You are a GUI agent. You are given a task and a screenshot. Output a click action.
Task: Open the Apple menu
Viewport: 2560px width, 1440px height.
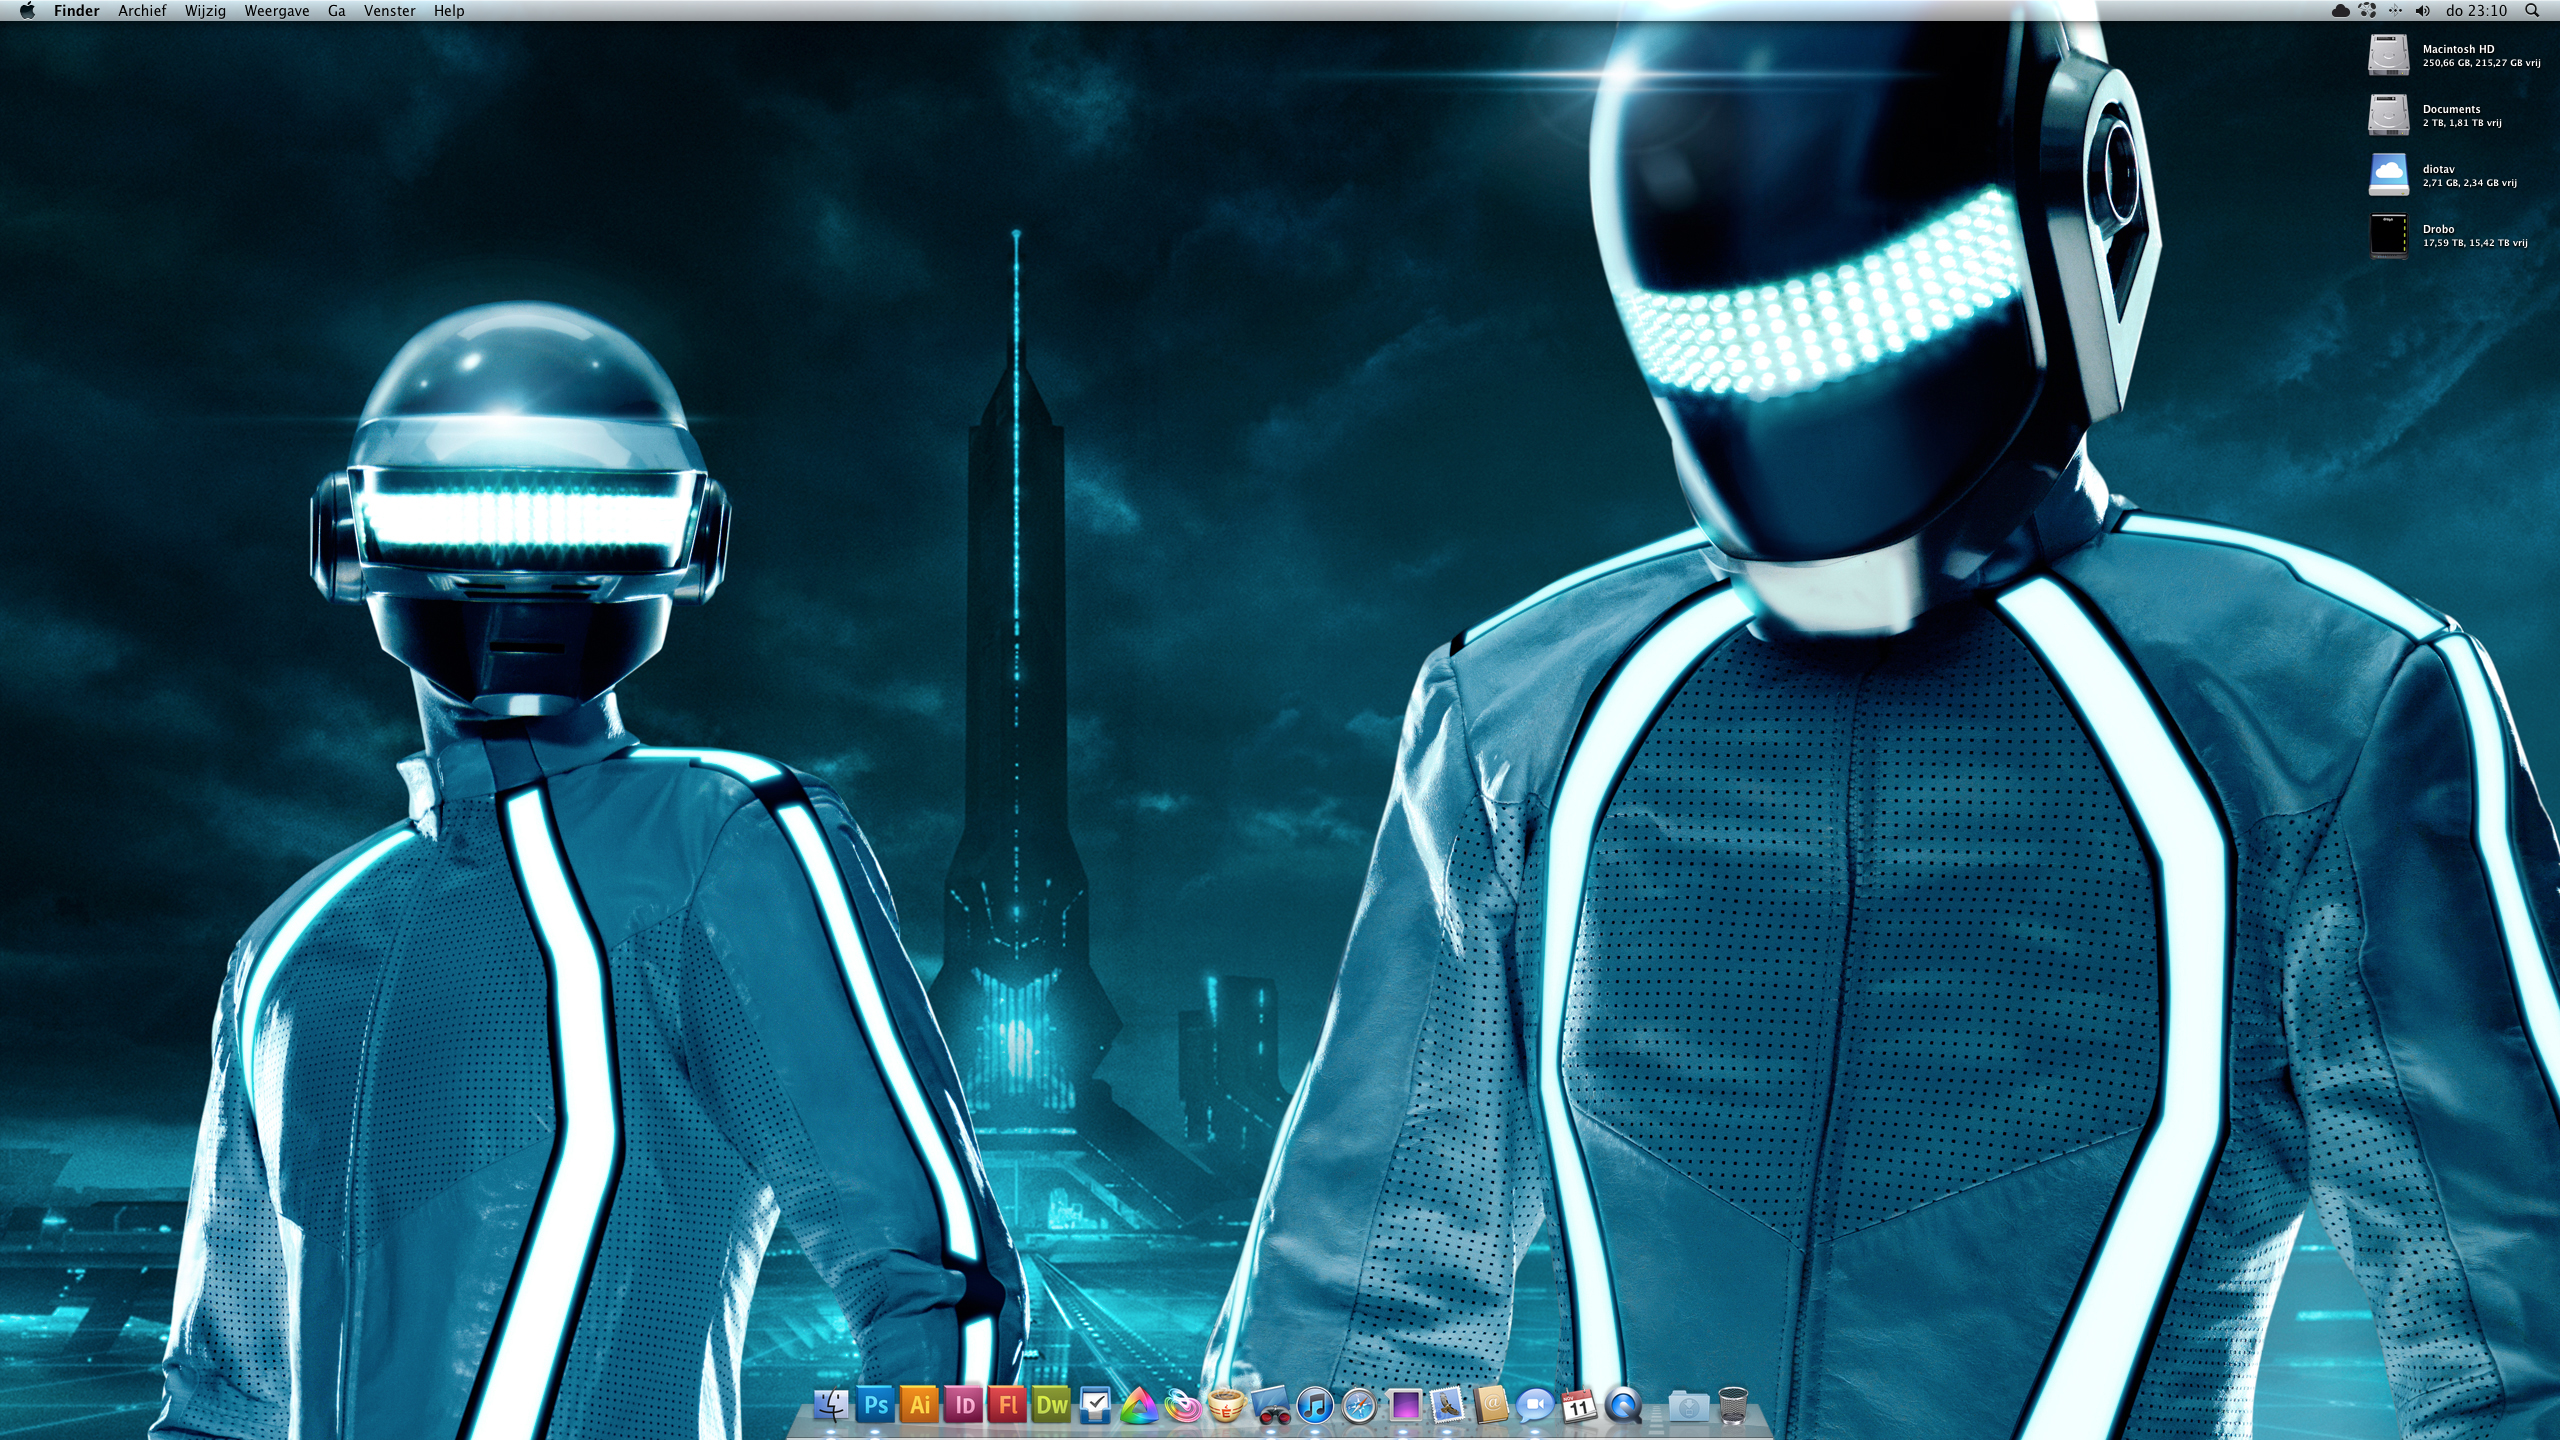(27, 11)
